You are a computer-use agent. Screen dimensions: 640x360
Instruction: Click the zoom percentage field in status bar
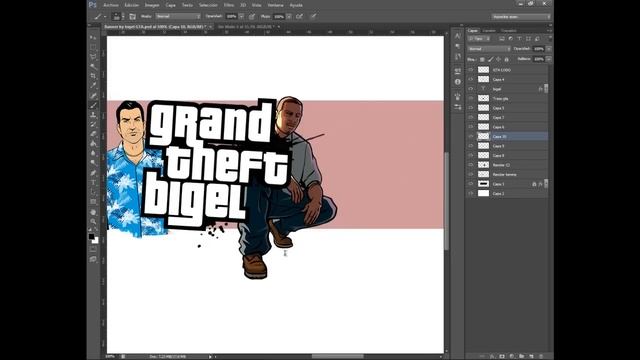pyautogui.click(x=110, y=357)
